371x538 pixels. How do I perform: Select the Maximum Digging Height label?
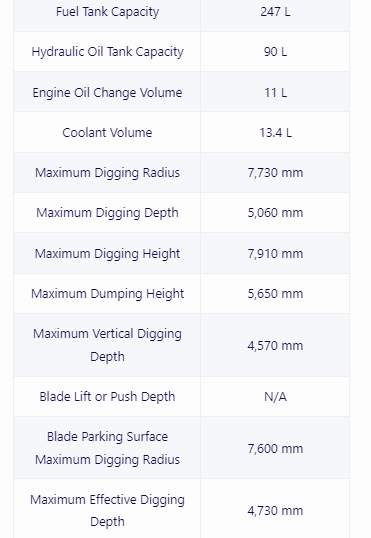tap(107, 254)
